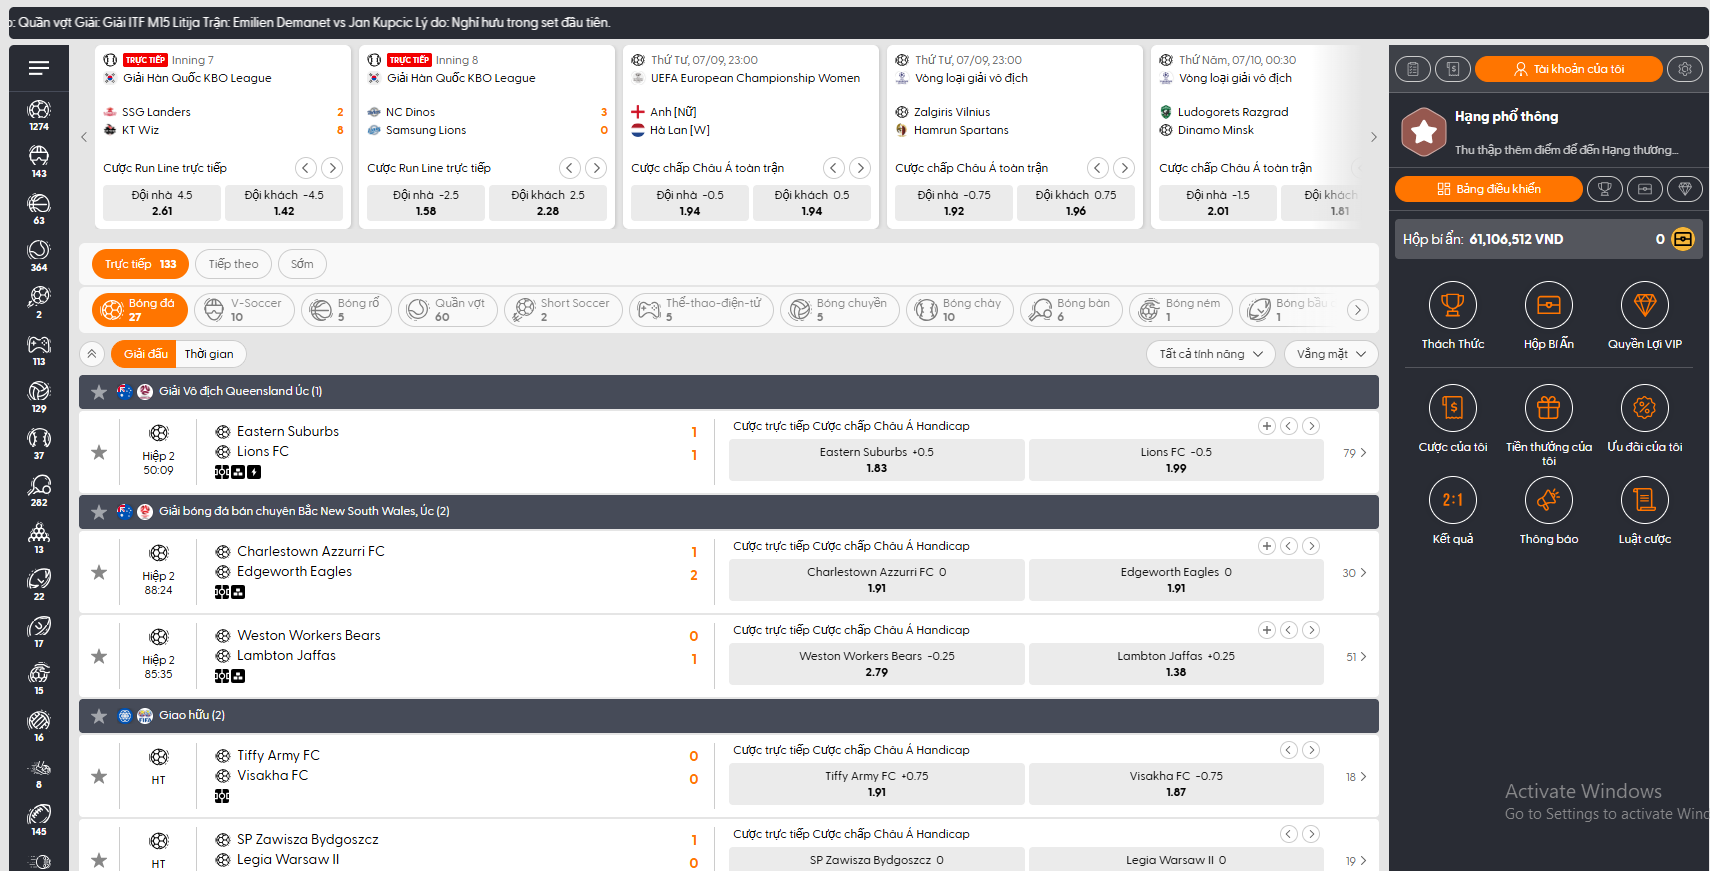
Task: Click the Thách Thức trophy icon
Action: (x=1452, y=306)
